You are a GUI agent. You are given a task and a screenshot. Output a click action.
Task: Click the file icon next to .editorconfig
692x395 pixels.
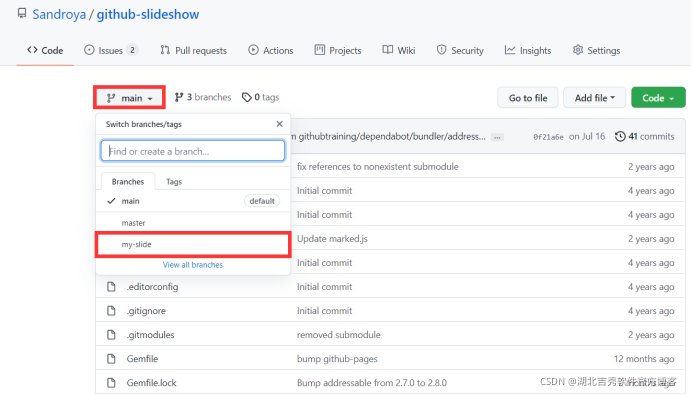[x=111, y=287]
